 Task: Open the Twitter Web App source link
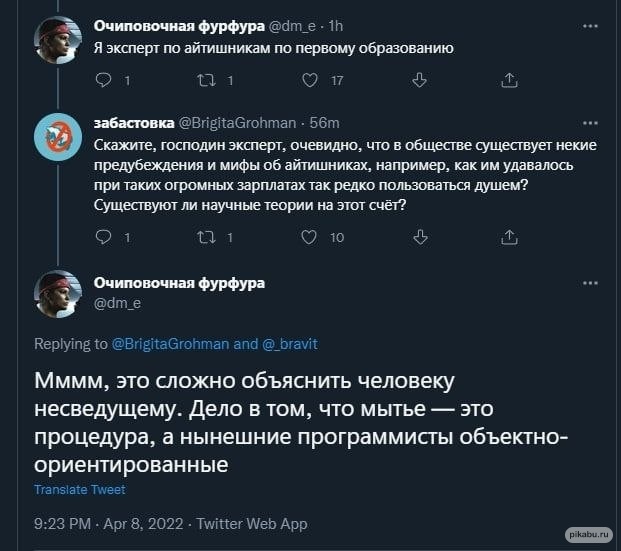pyautogui.click(x=252, y=523)
